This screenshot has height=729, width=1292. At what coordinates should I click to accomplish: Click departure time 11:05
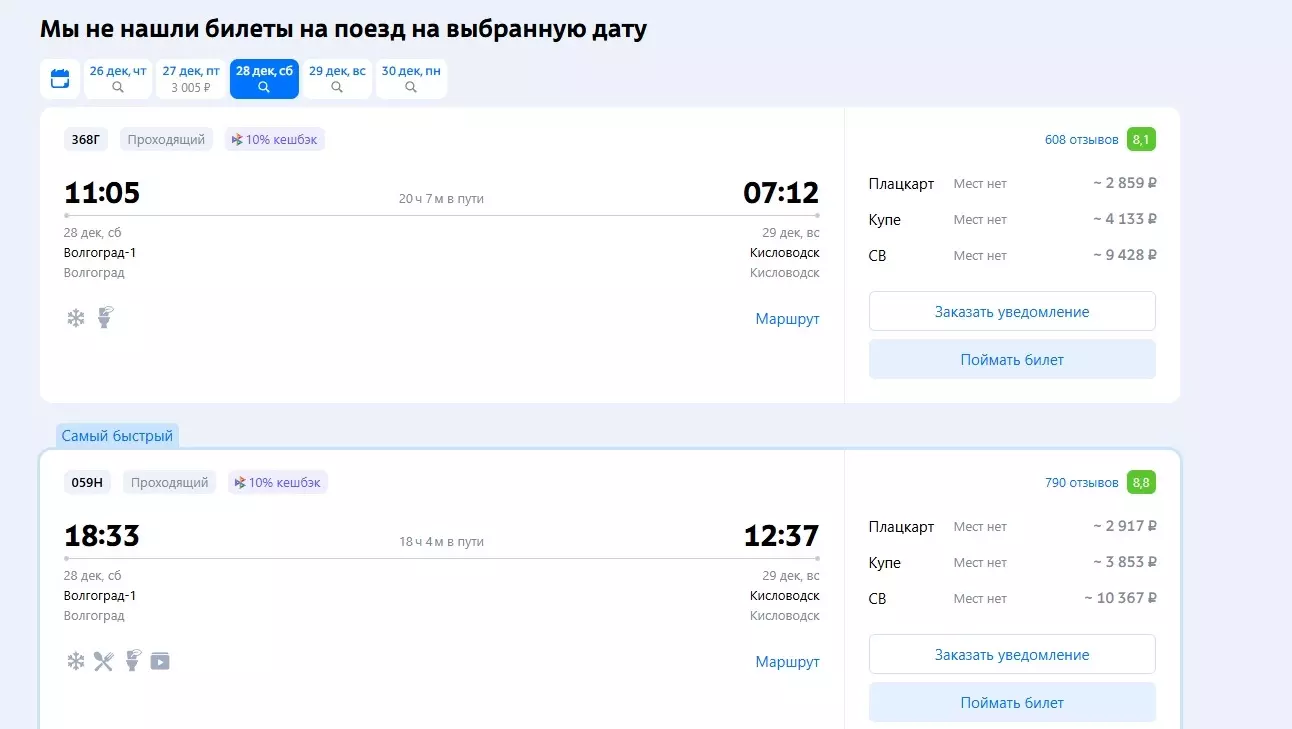[102, 193]
